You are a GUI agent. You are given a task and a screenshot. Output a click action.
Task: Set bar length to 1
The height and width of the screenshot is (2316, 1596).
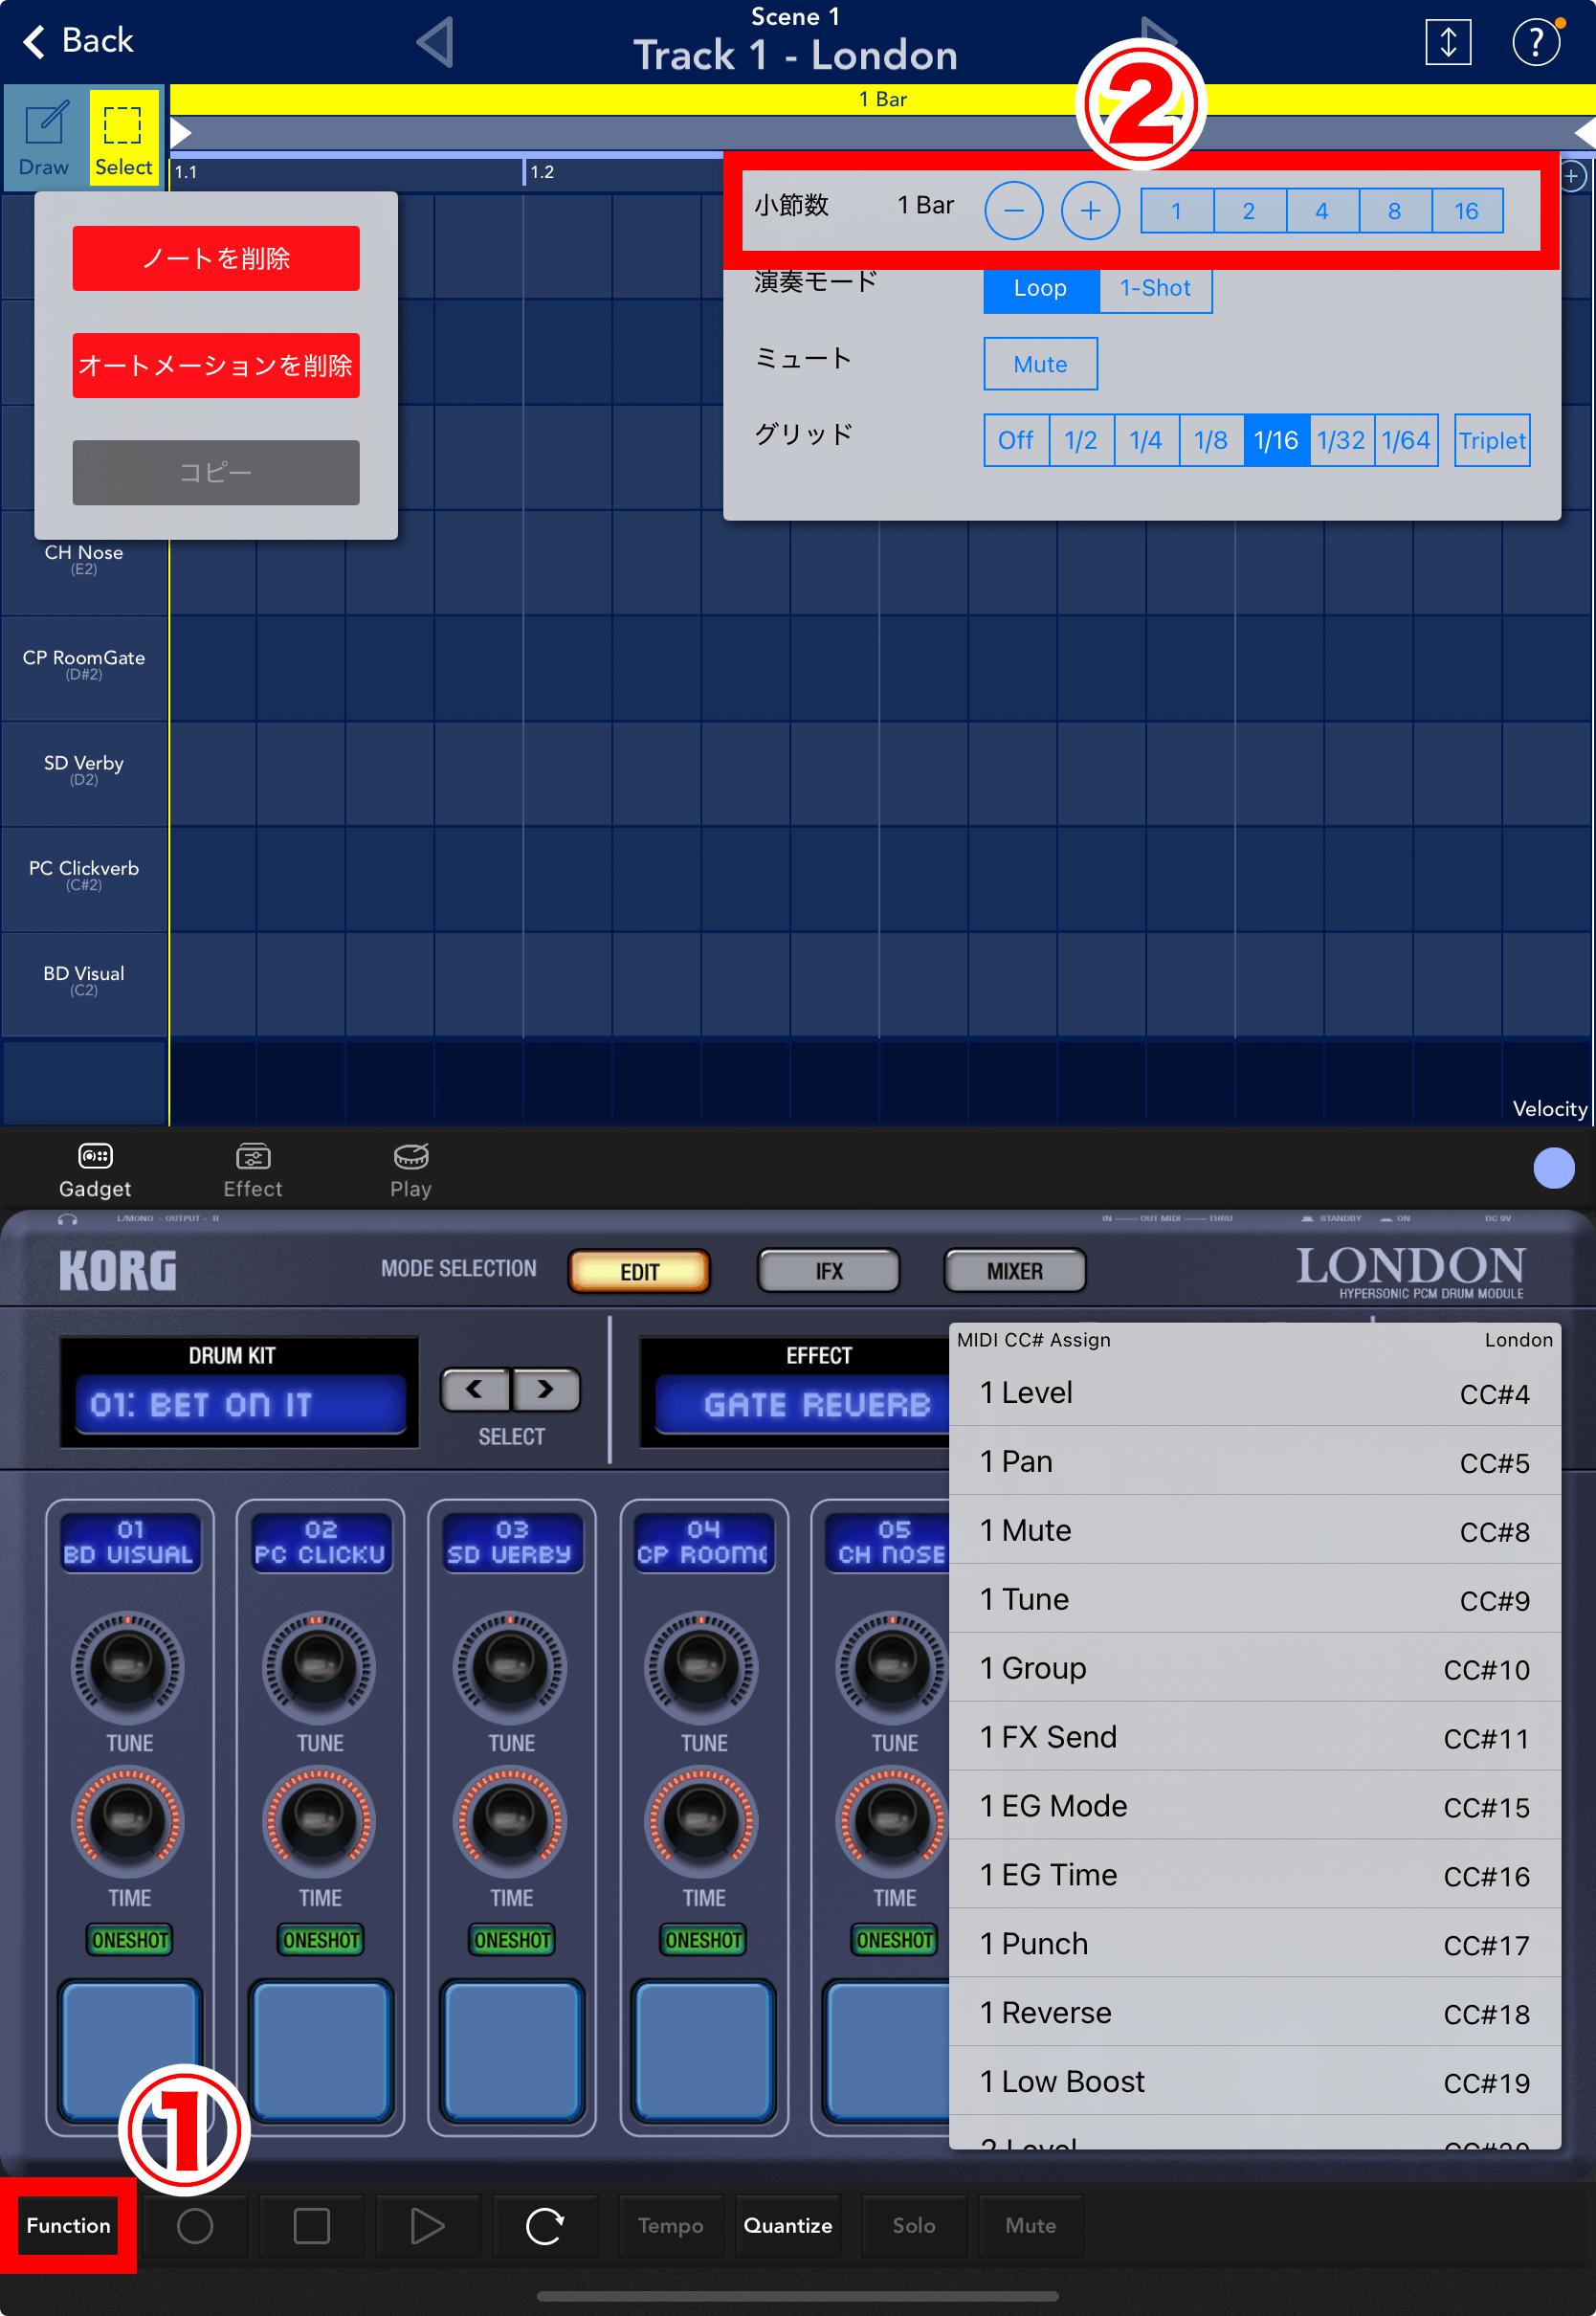tap(1177, 211)
